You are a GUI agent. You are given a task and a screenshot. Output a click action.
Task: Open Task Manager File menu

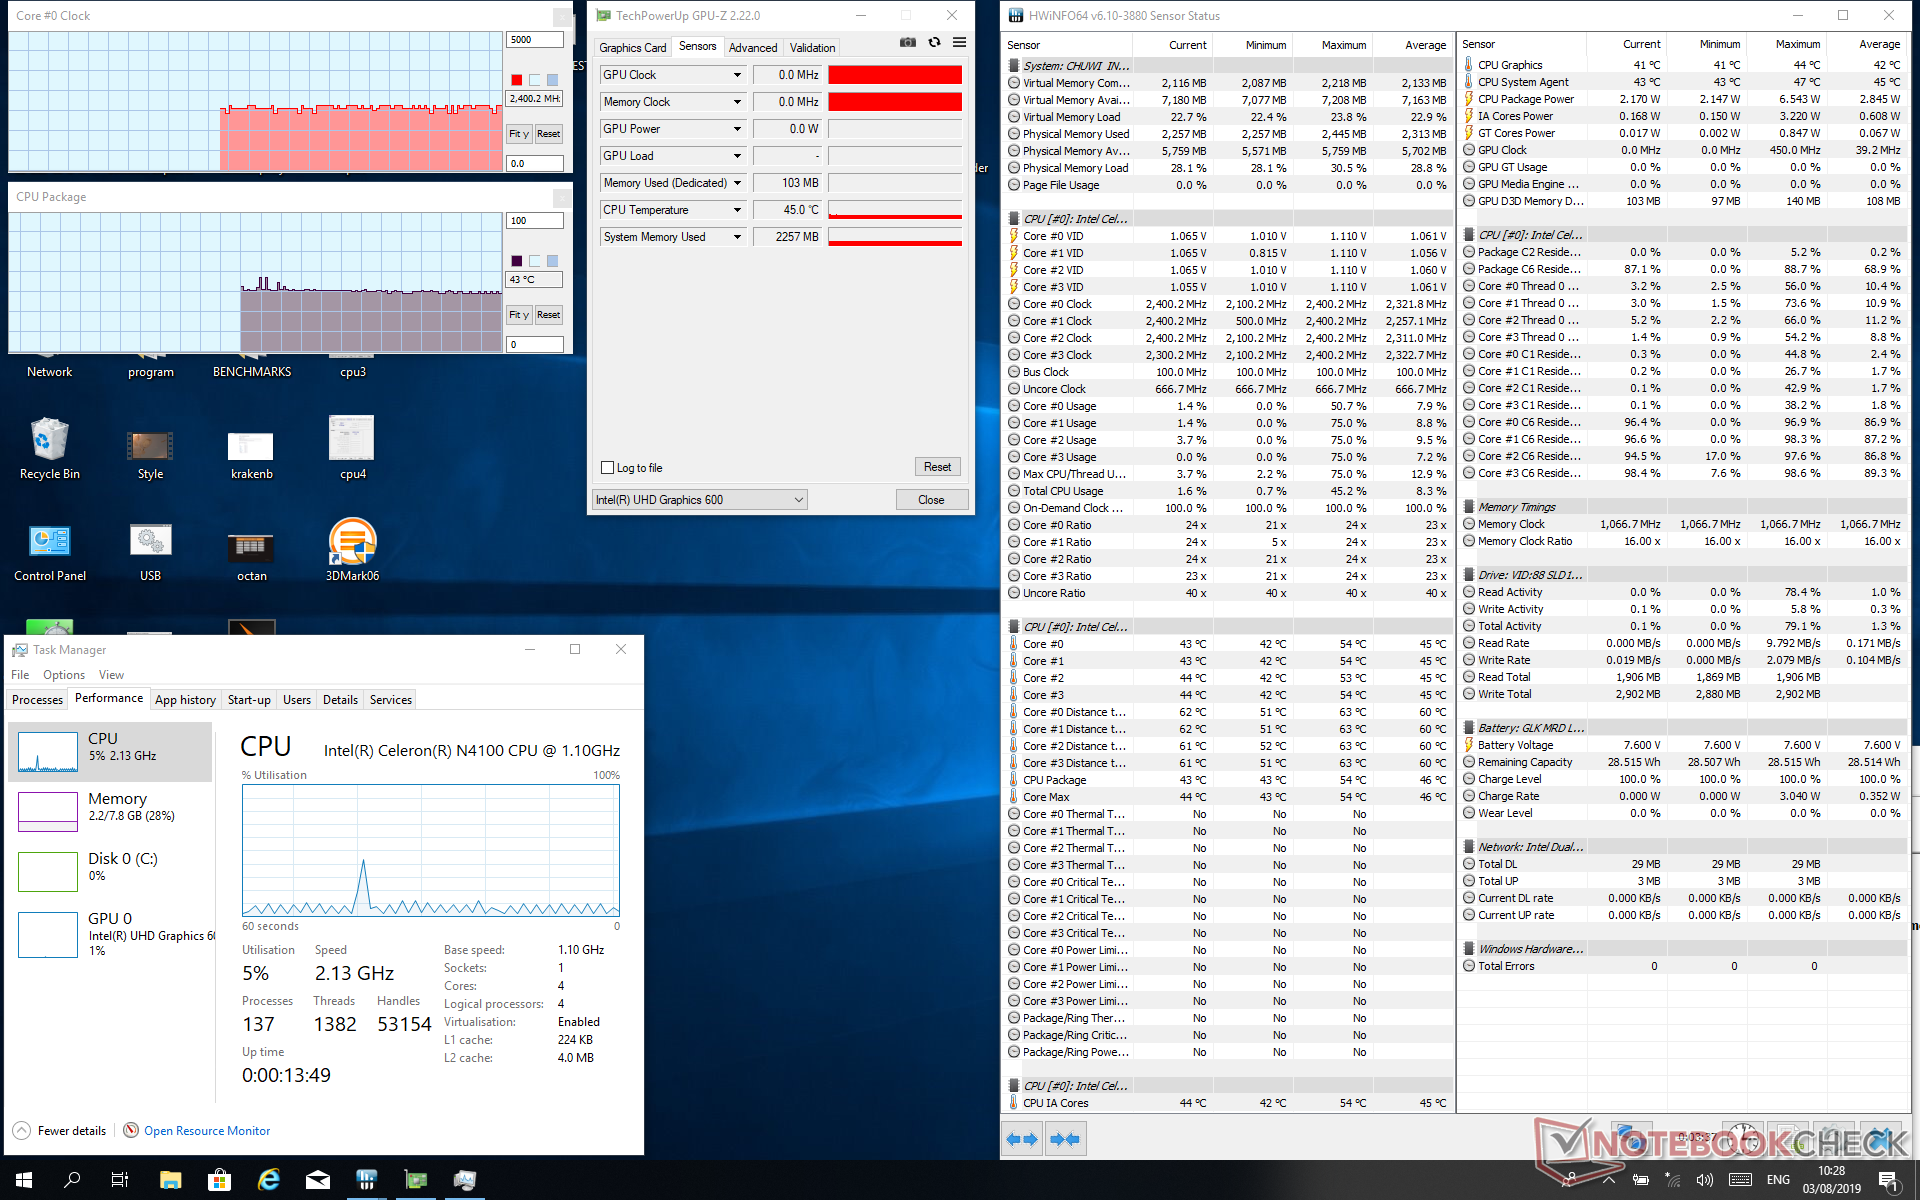click(20, 675)
